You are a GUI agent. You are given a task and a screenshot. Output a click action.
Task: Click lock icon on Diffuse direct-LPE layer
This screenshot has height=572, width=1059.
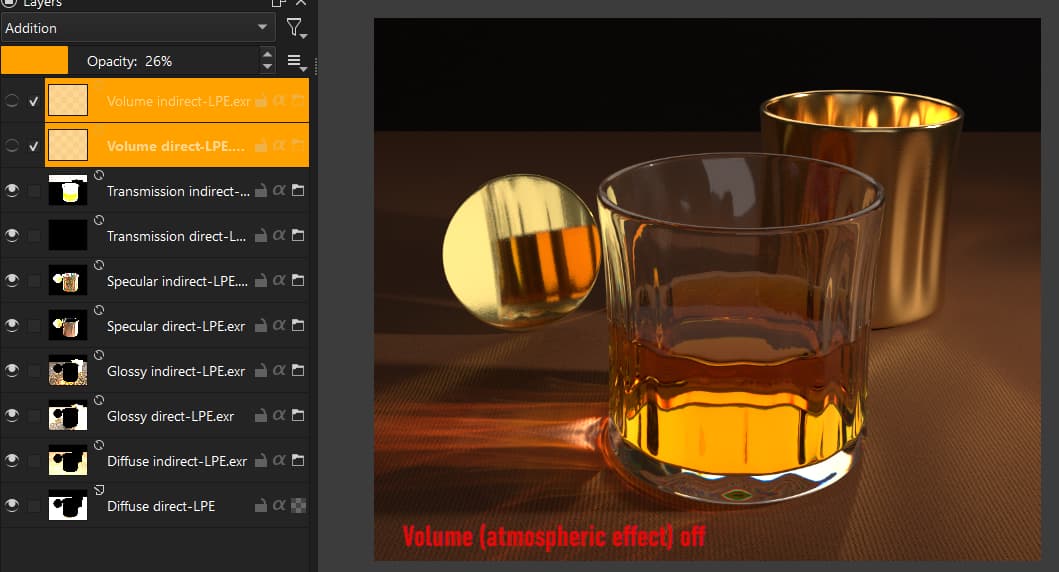pos(260,506)
